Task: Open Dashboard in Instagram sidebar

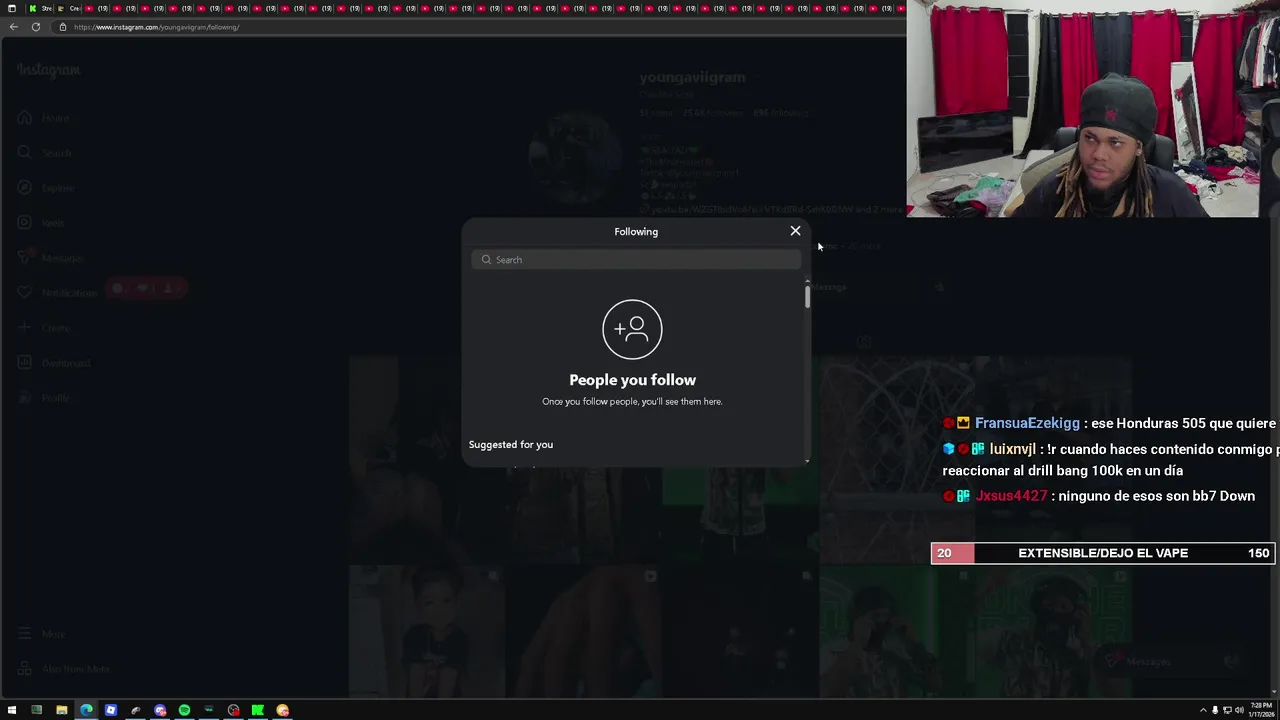Action: [53, 363]
